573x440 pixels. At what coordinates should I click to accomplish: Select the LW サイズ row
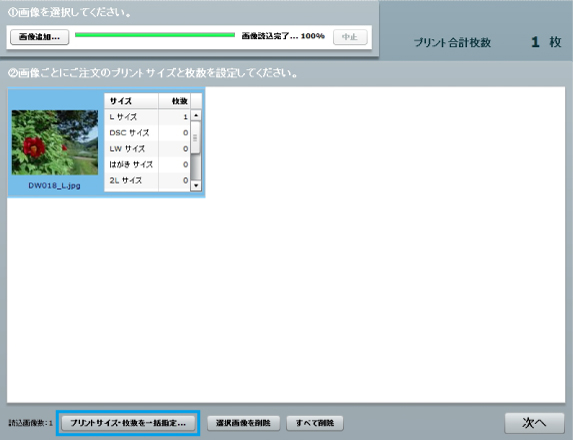(147, 149)
